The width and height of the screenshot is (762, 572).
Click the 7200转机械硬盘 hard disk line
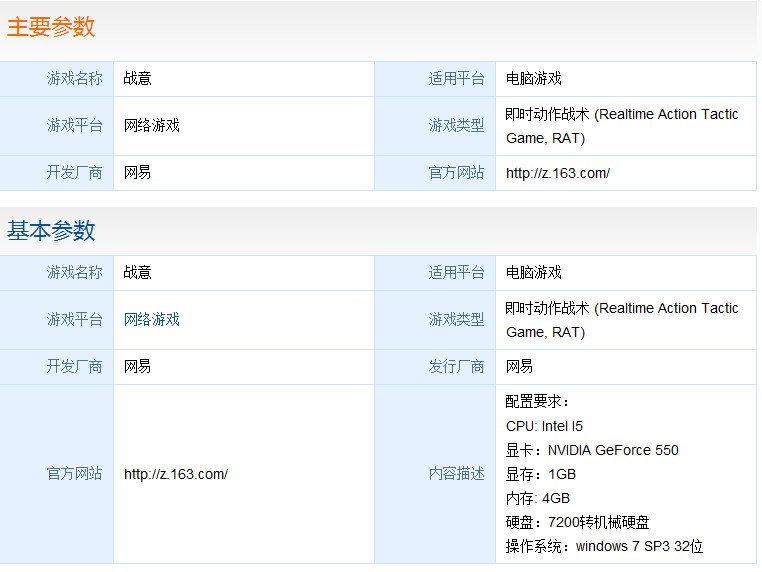click(577, 522)
